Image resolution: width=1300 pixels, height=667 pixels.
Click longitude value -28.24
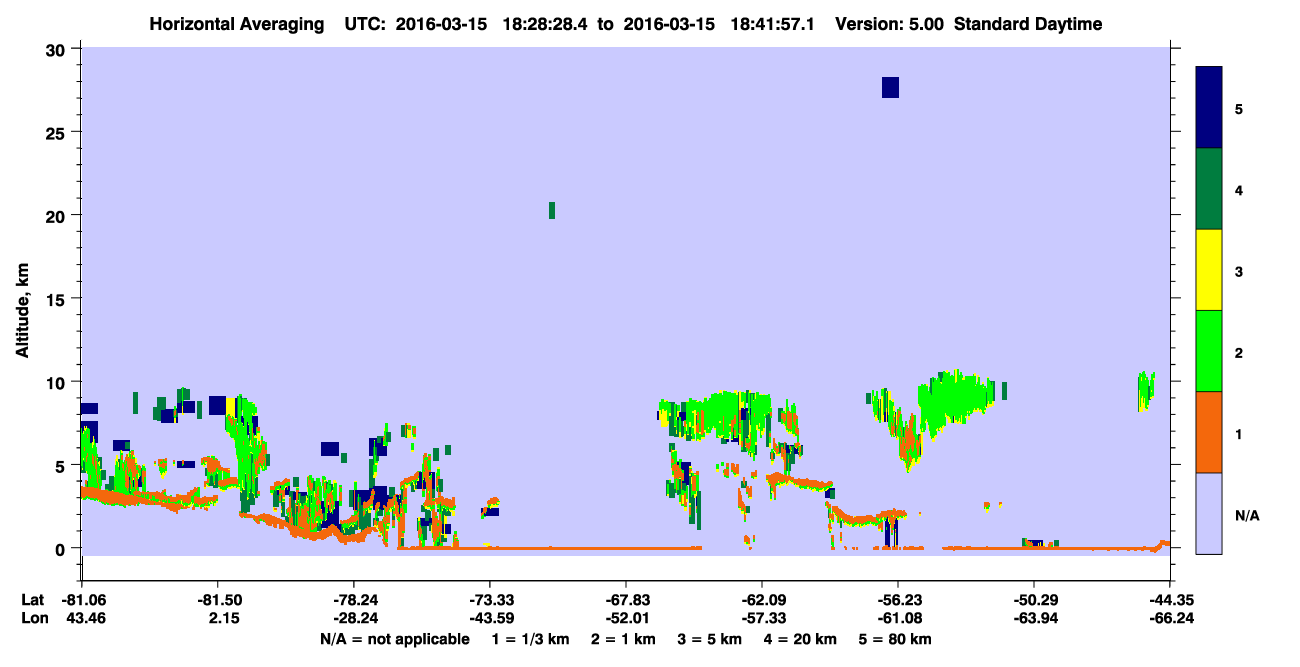click(354, 618)
